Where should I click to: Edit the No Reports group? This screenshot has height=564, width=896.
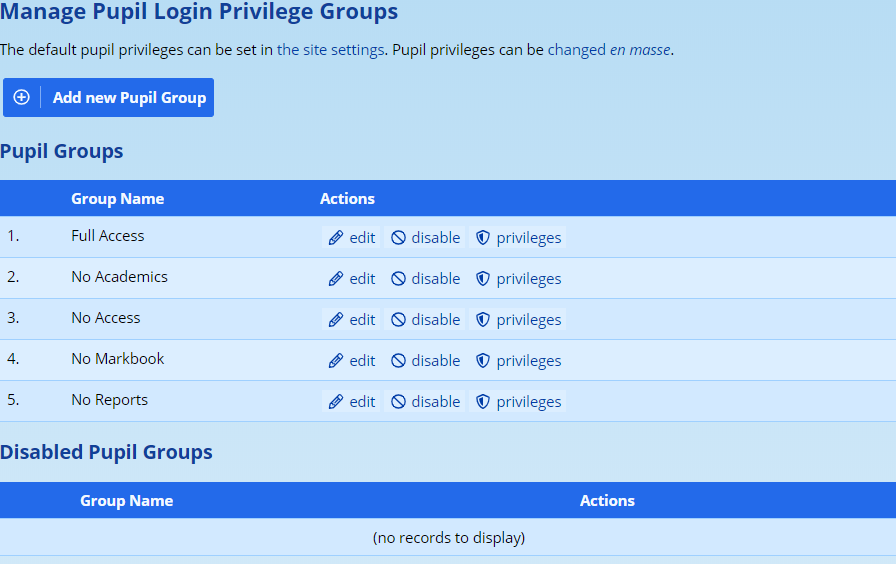(x=351, y=402)
